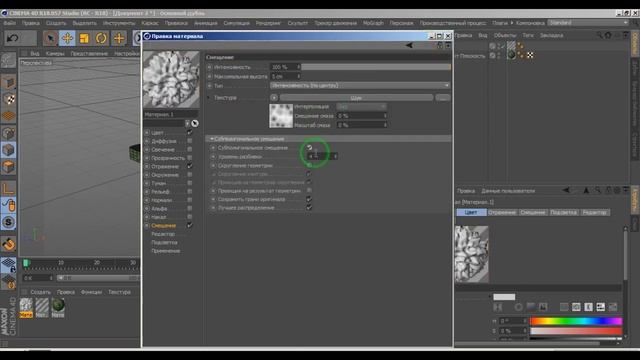This screenshot has height=360, width=640.
Task: Click the saturation red slider
Action: pos(576,331)
